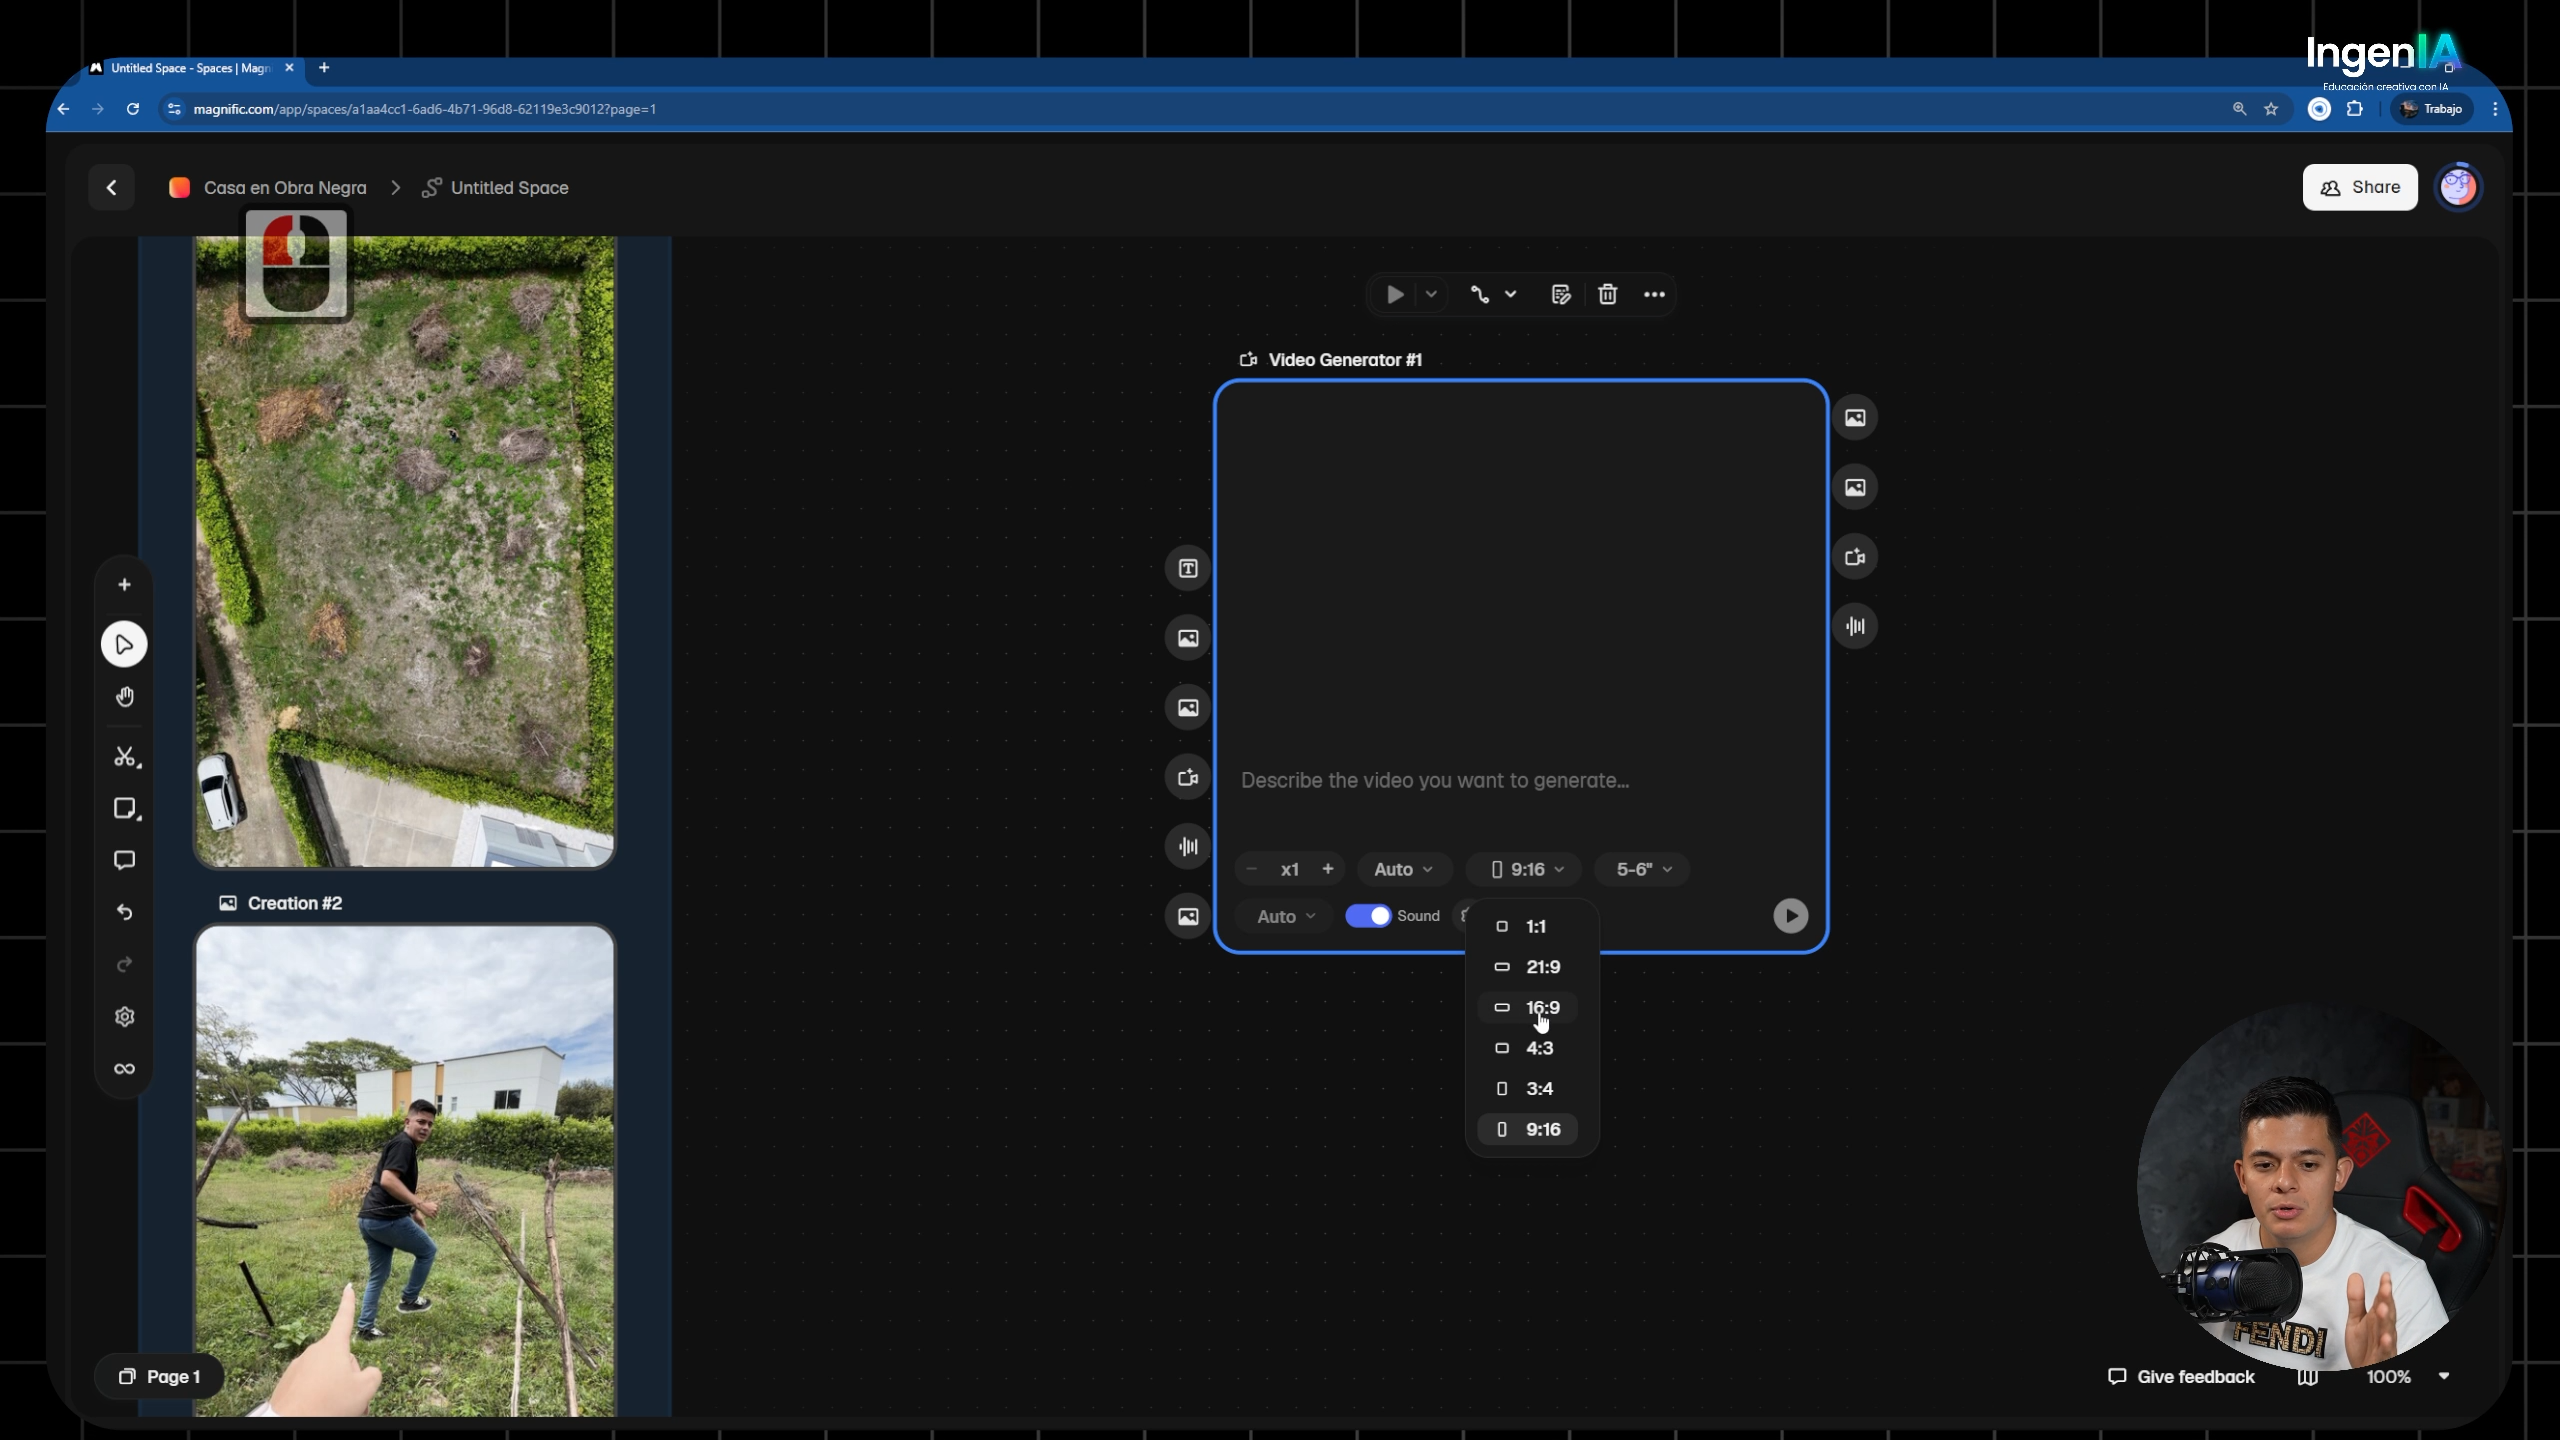Activate the hand pan tool
The image size is (2560, 1440).
(x=125, y=697)
